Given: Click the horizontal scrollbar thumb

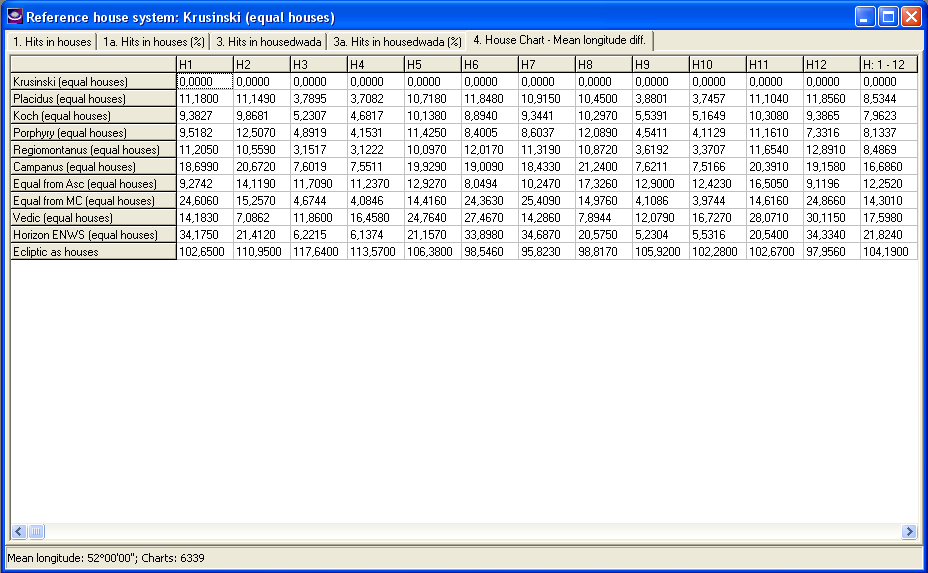Looking at the screenshot, I should pos(36,532).
